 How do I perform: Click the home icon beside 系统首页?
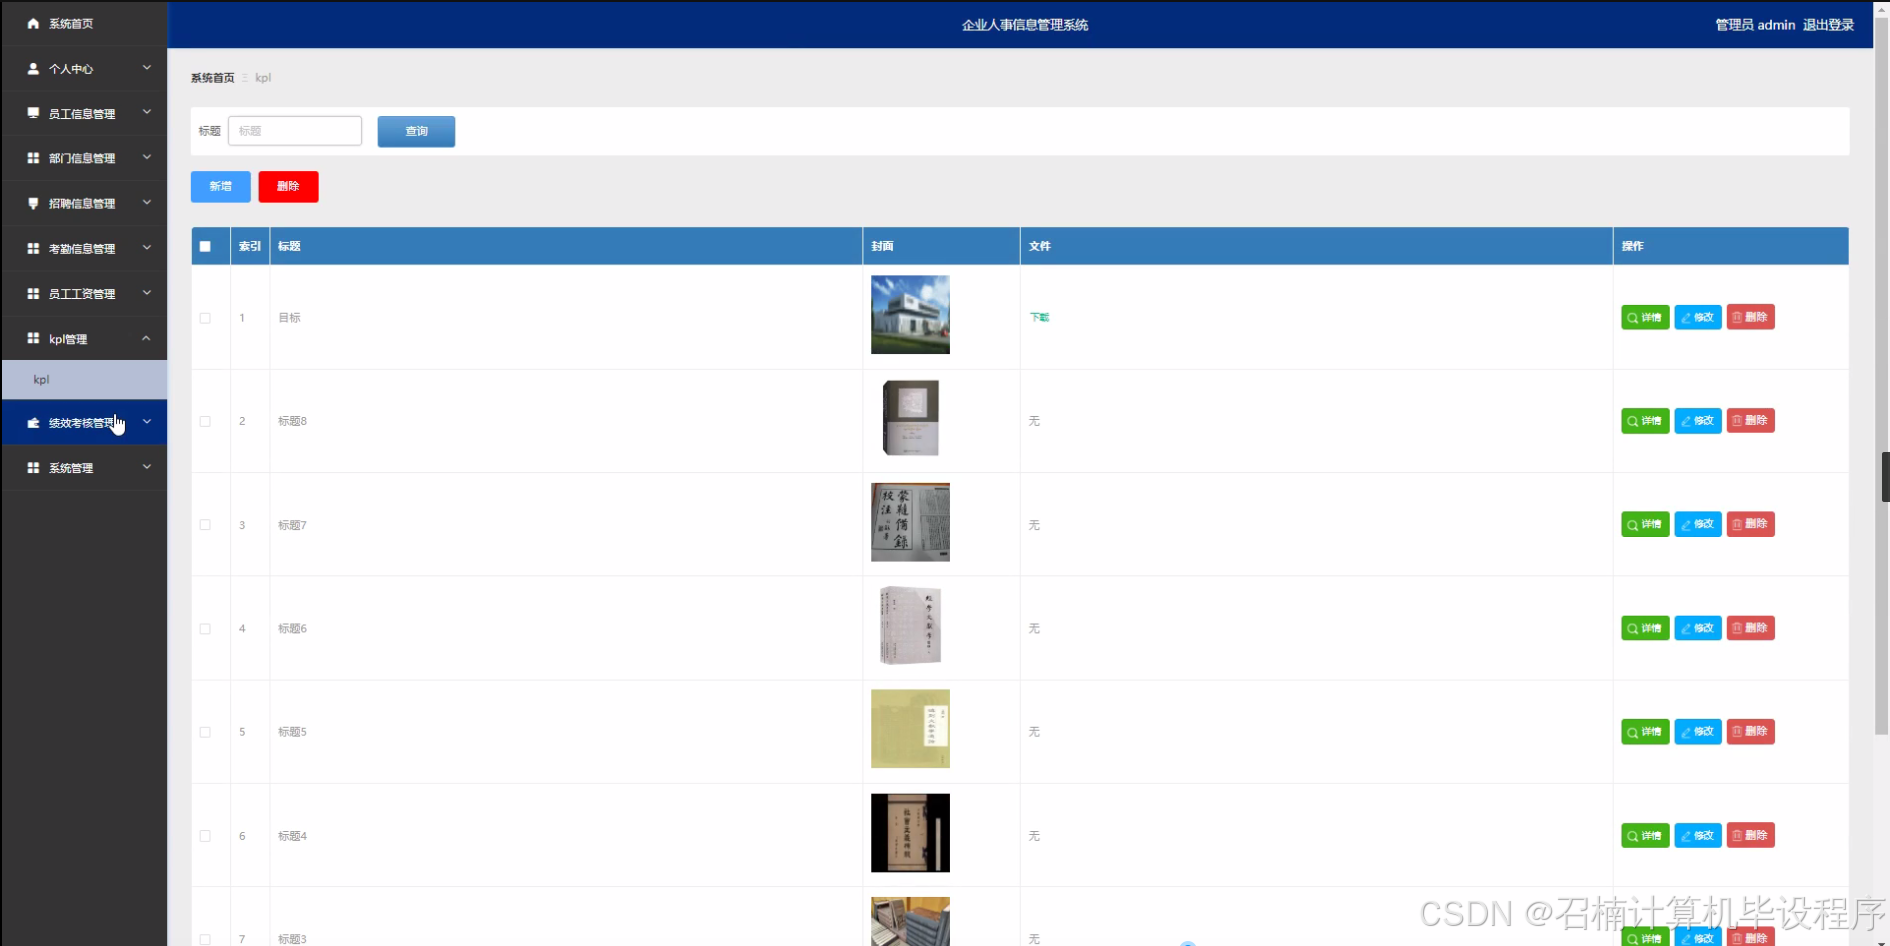tap(33, 23)
